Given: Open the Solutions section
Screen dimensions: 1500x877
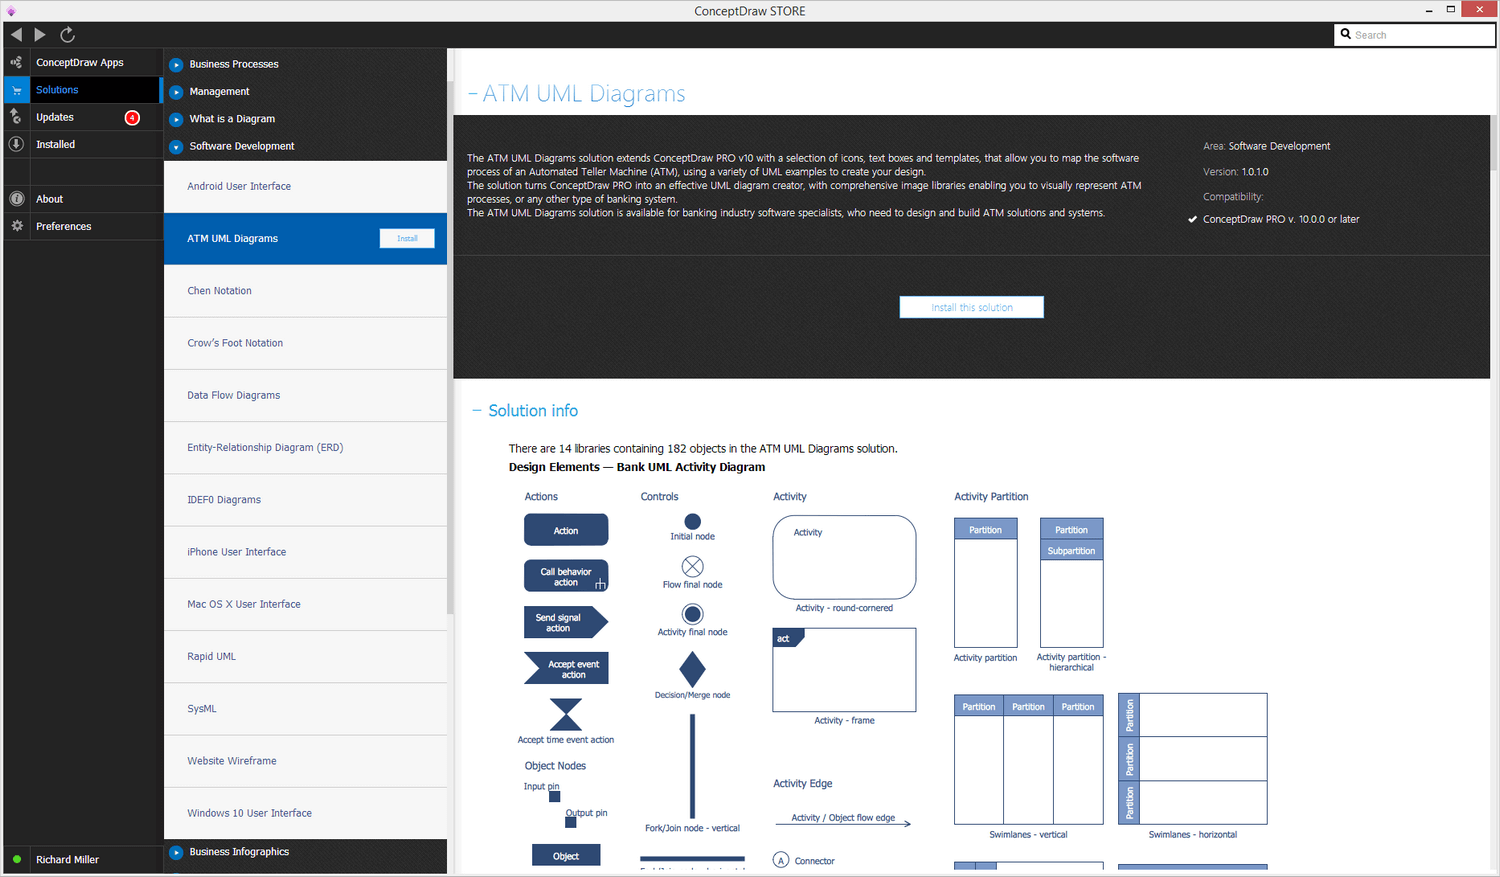Looking at the screenshot, I should 57,90.
